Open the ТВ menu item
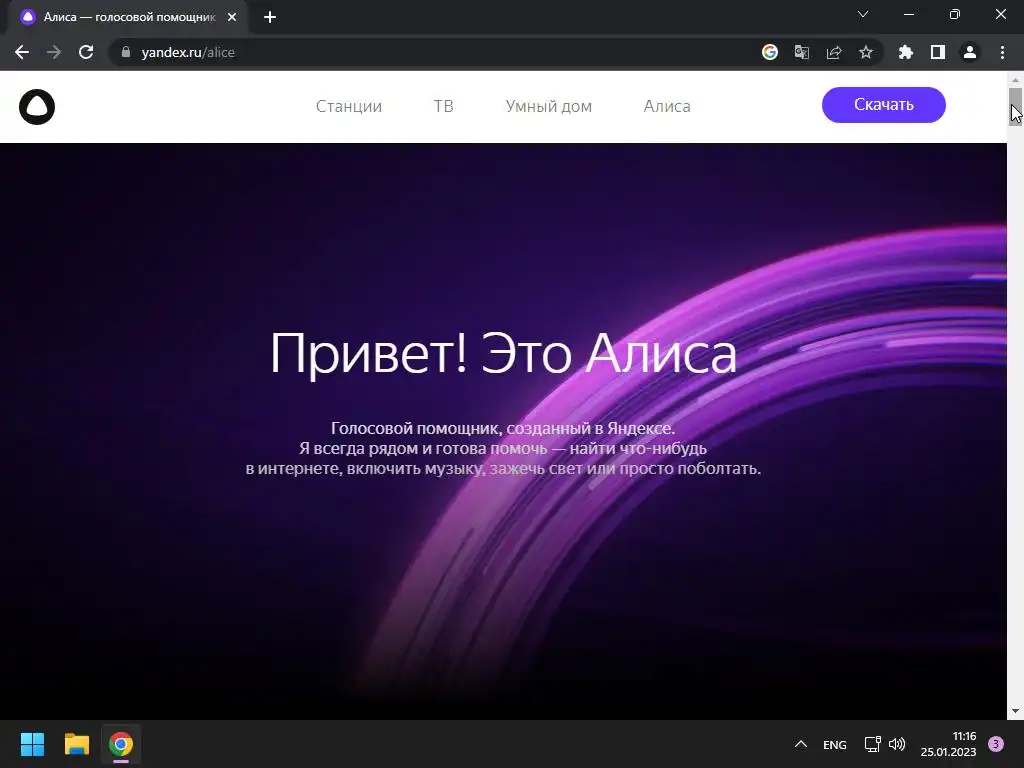 click(x=443, y=106)
